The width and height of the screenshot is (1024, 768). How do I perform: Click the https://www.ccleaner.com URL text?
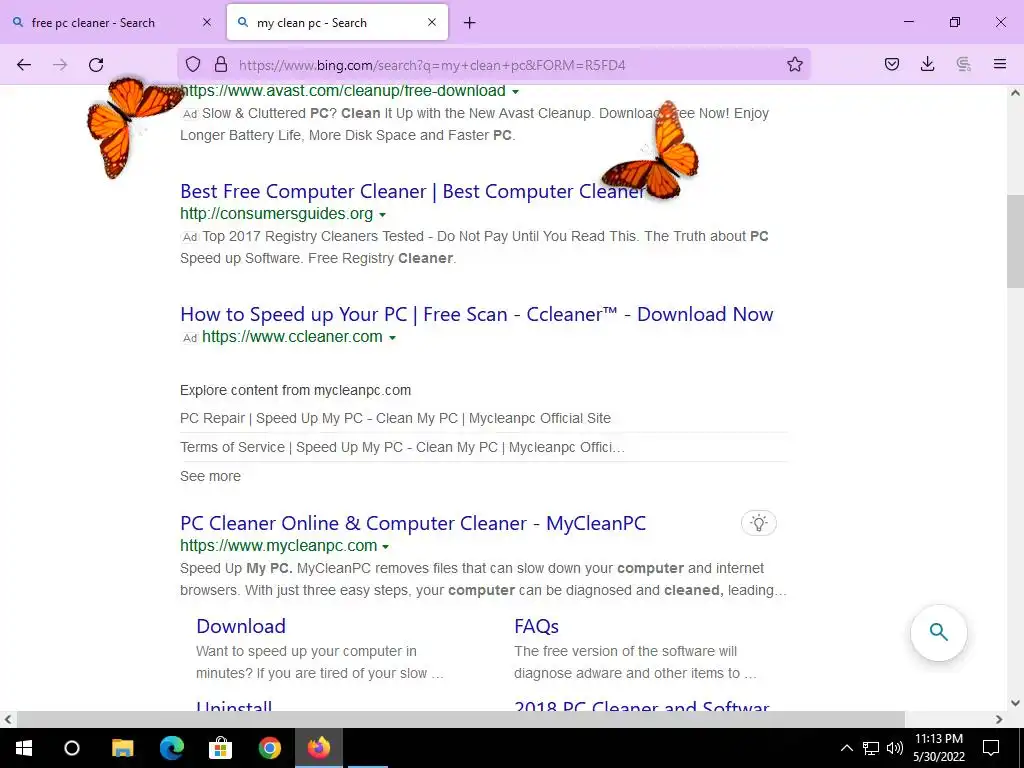[293, 336]
